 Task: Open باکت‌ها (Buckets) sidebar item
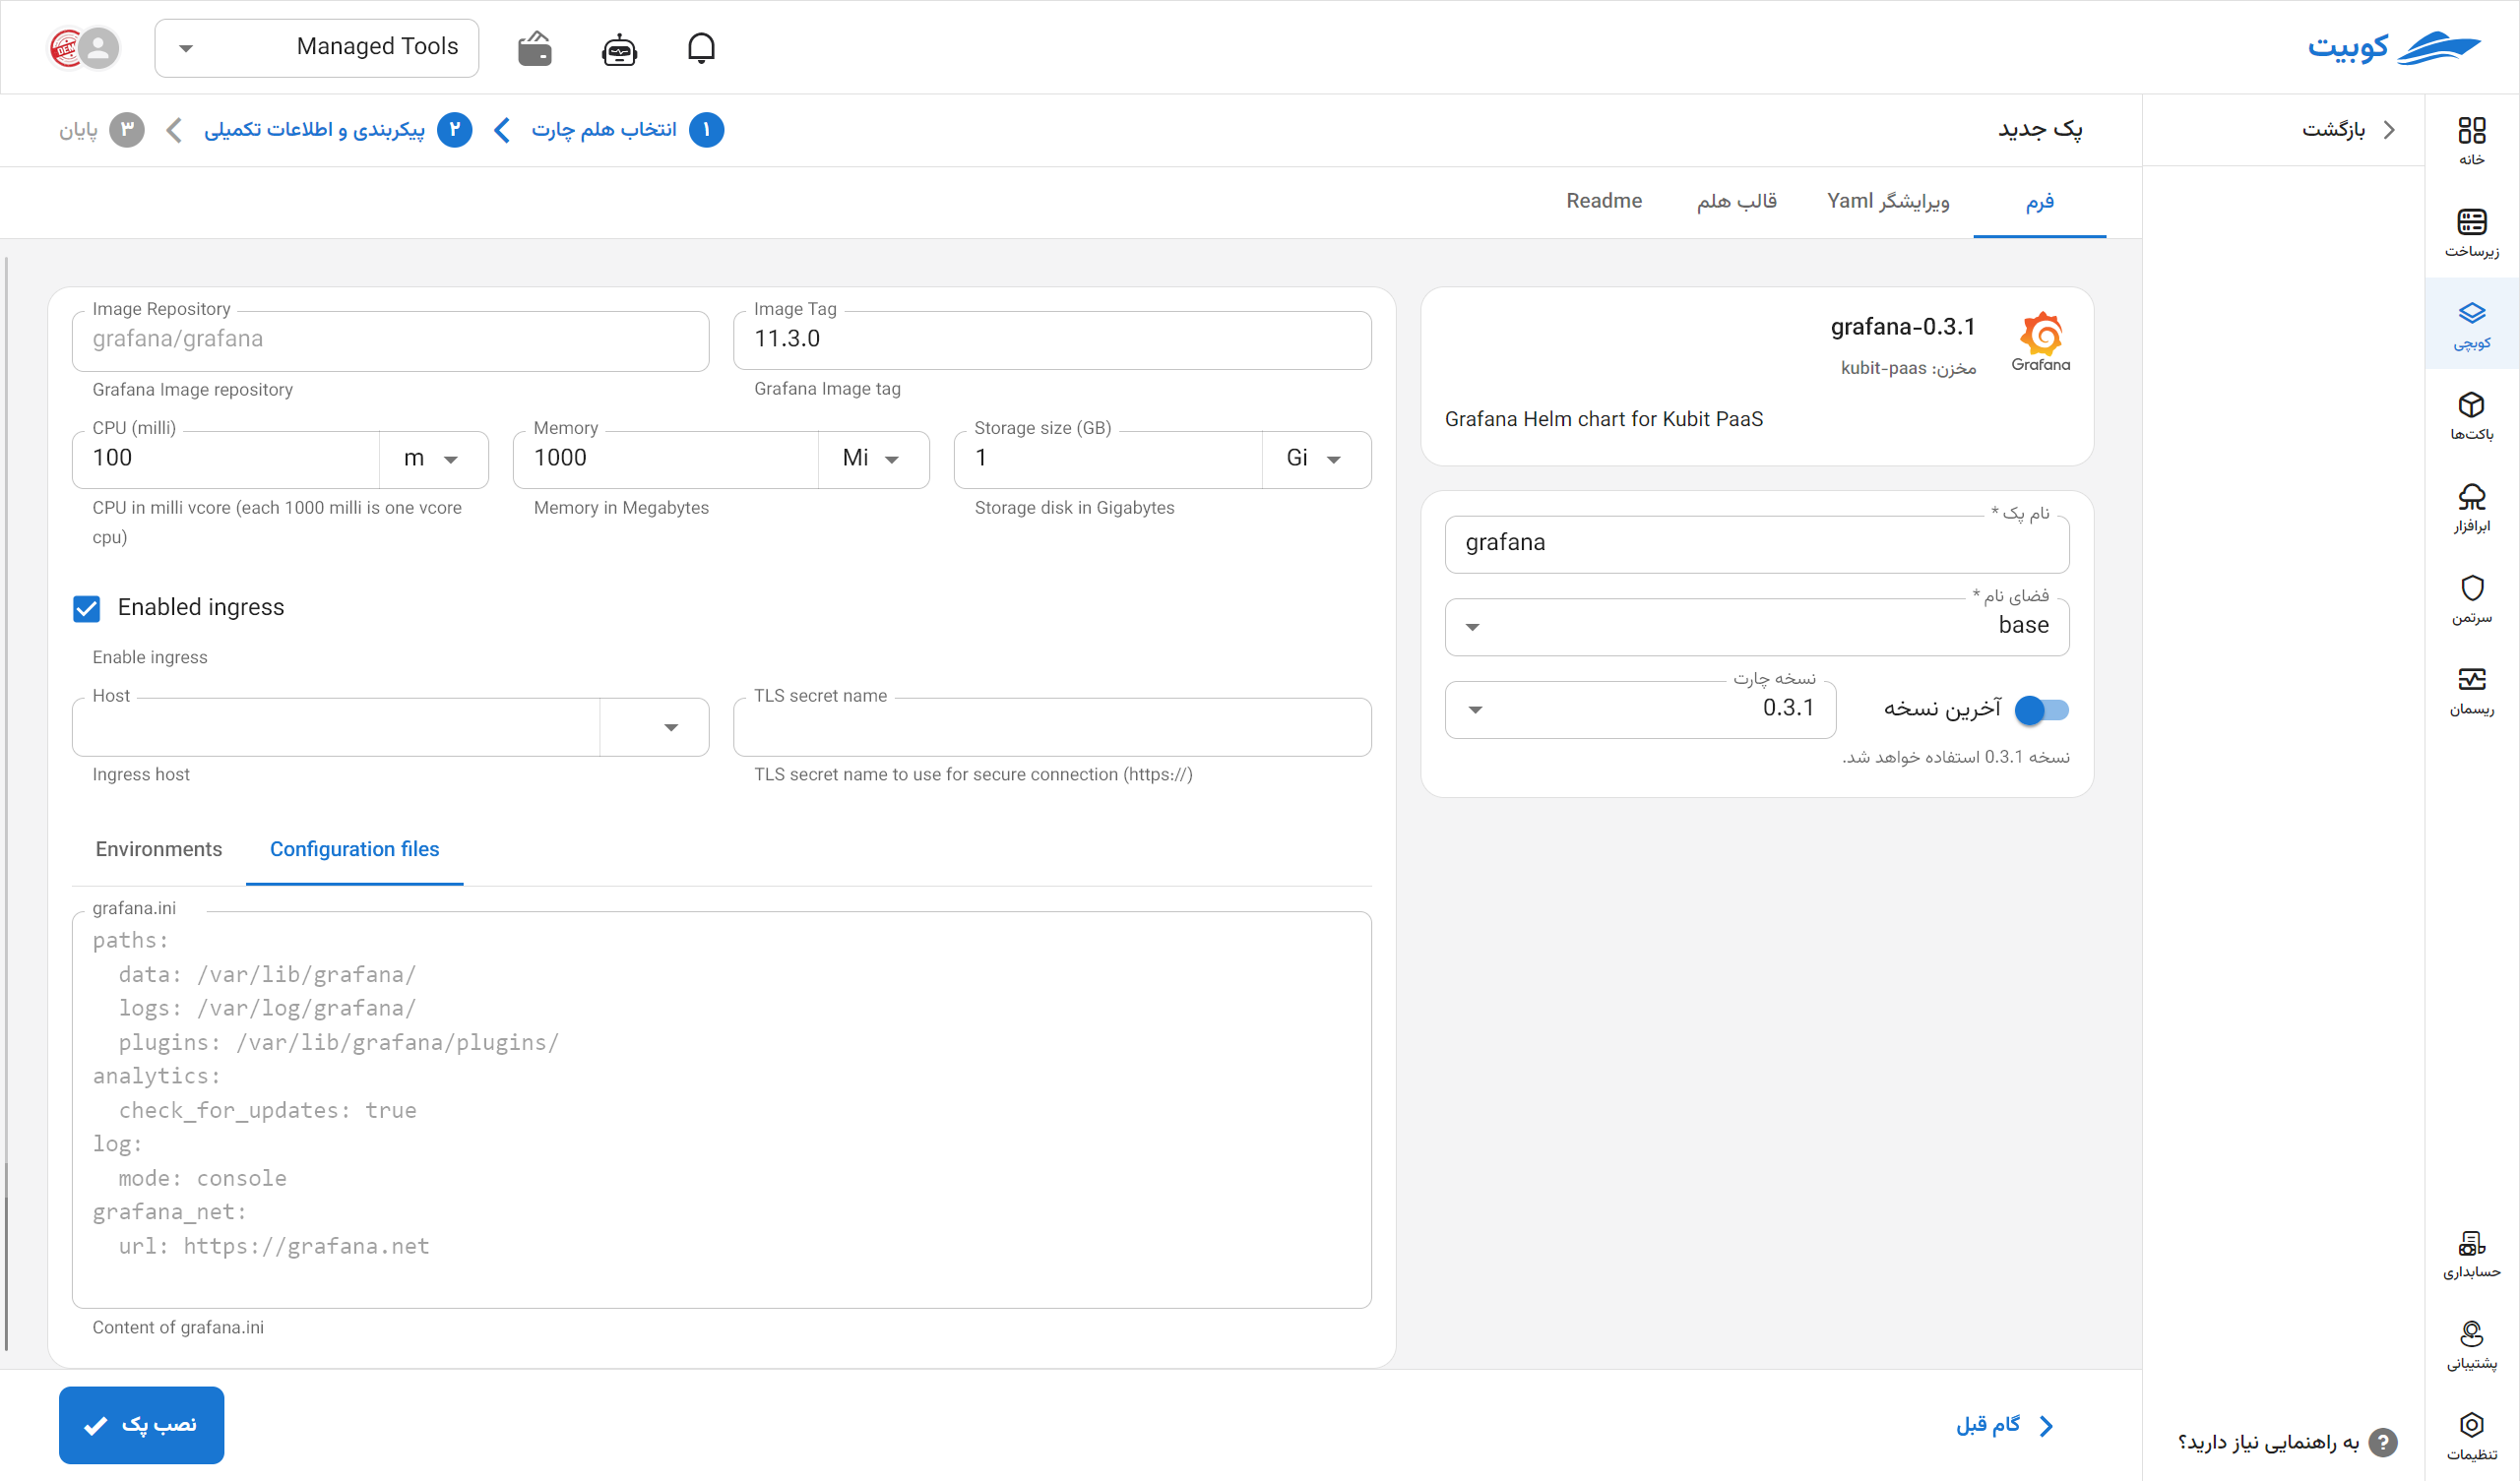2471,416
